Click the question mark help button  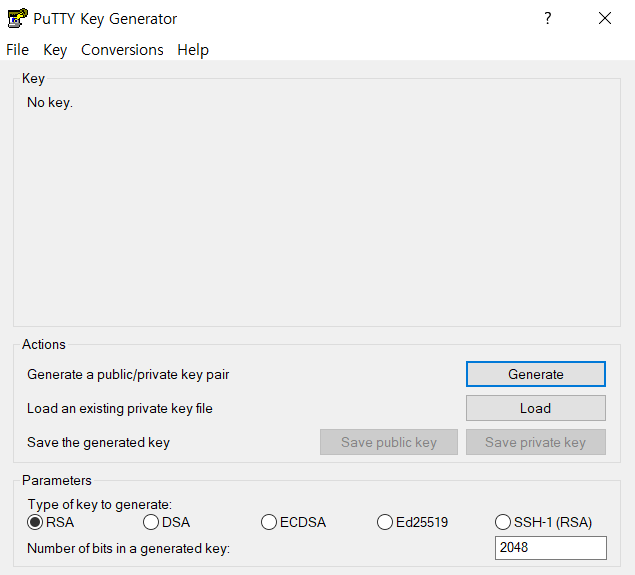point(548,18)
